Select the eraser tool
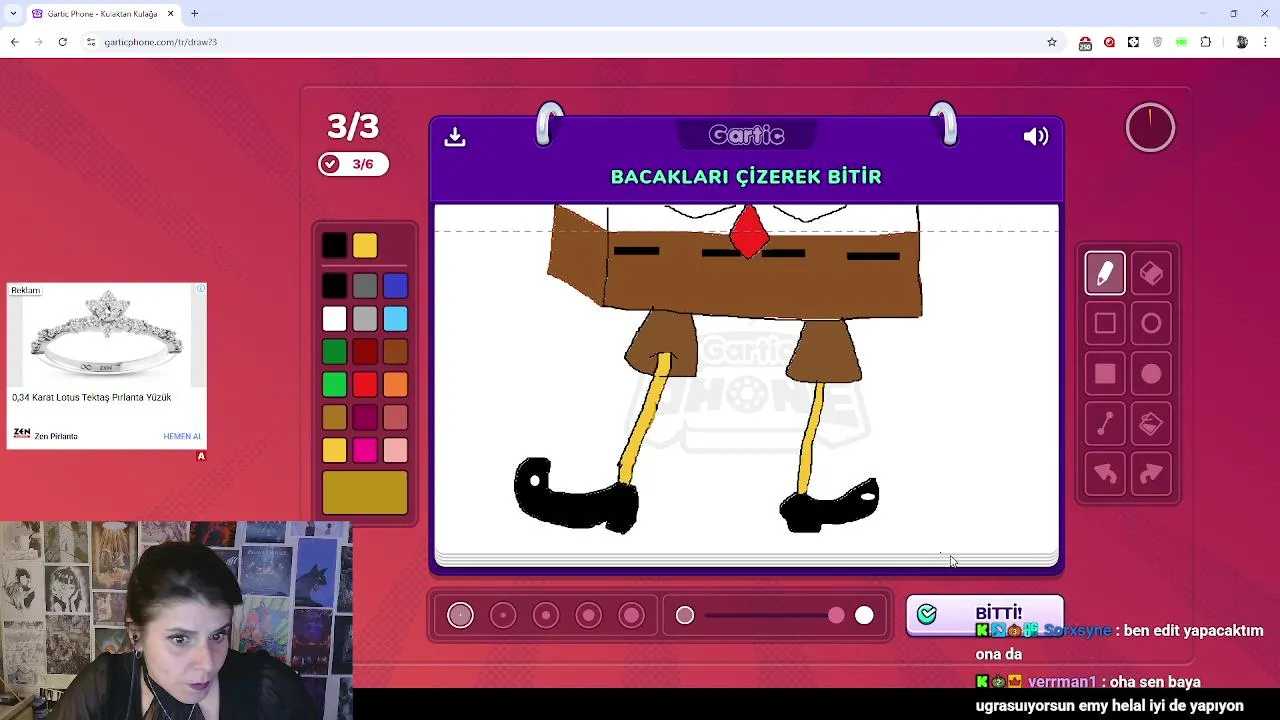 coord(1151,274)
